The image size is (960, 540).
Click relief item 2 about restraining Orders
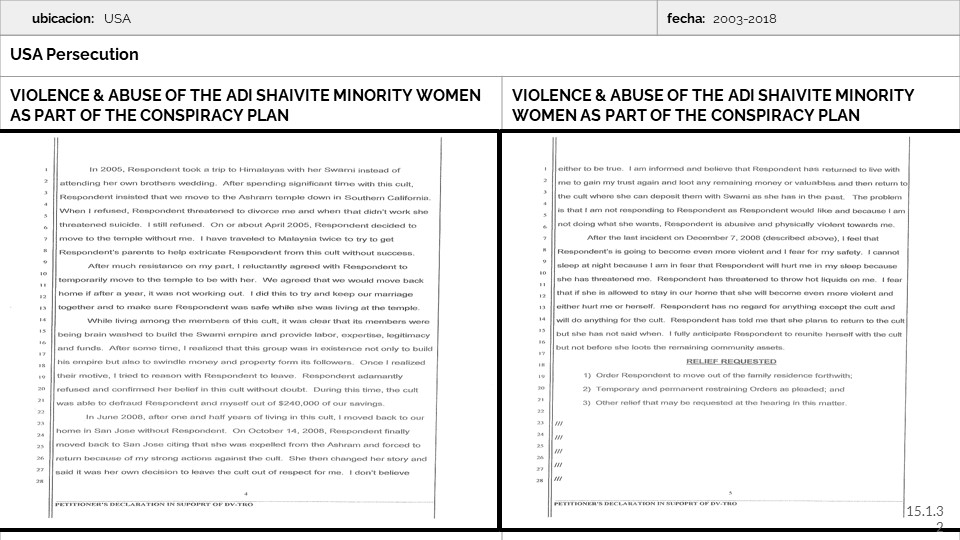click(712, 389)
